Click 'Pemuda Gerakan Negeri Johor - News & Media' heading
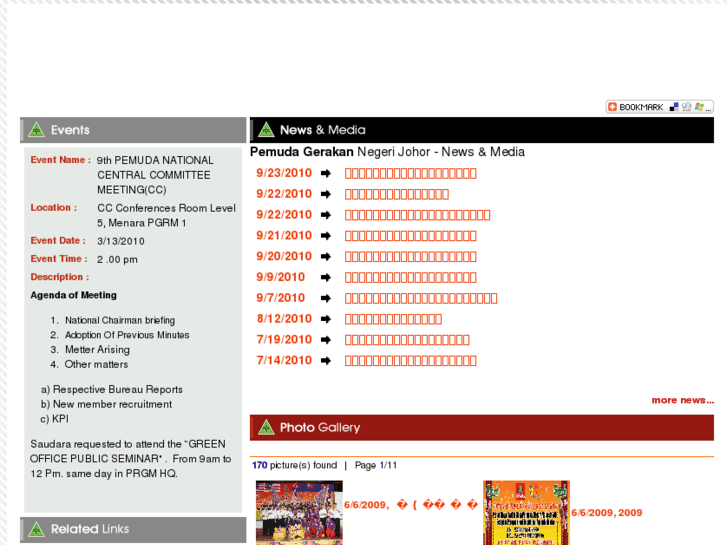Viewport: 727px width, 545px height. 387,152
